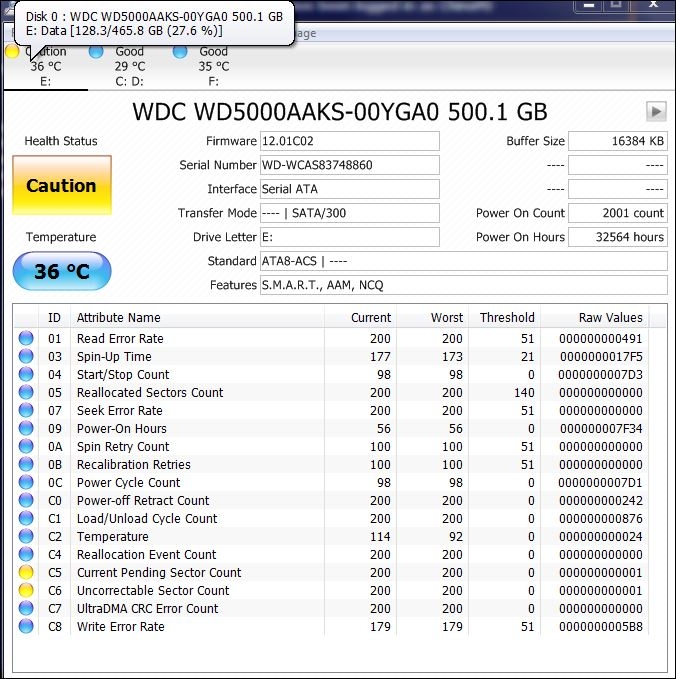Image resolution: width=676 pixels, height=679 pixels.
Task: Click the Serial Number field
Action: pyautogui.click(x=349, y=165)
